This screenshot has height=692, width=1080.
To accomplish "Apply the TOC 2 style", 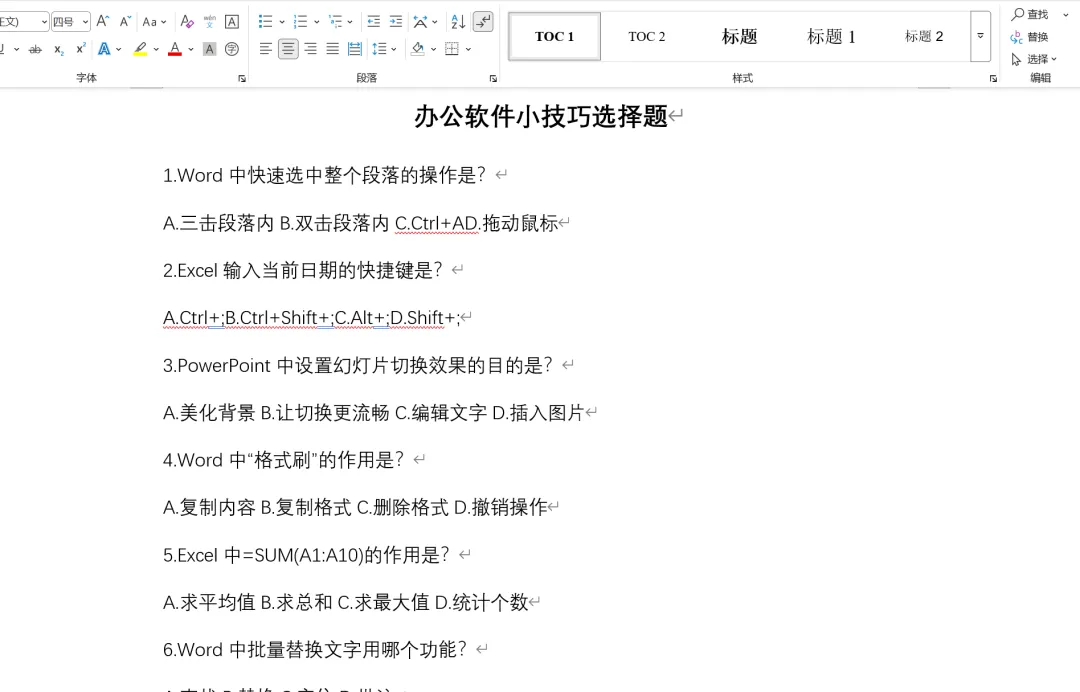I will pos(647,36).
